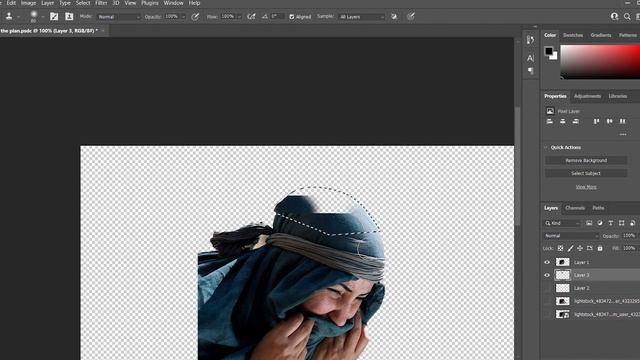Filter layers by type layers icon
The width and height of the screenshot is (640, 360).
click(x=611, y=223)
